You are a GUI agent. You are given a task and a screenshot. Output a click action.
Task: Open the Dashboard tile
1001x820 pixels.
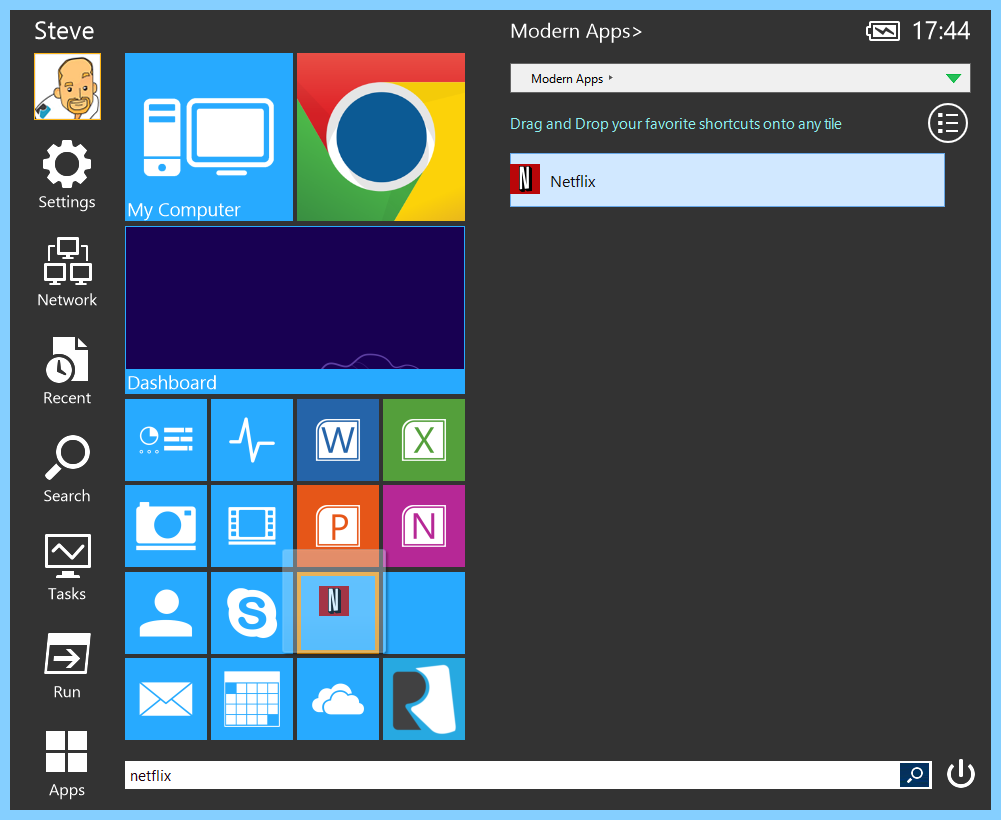pyautogui.click(x=295, y=310)
